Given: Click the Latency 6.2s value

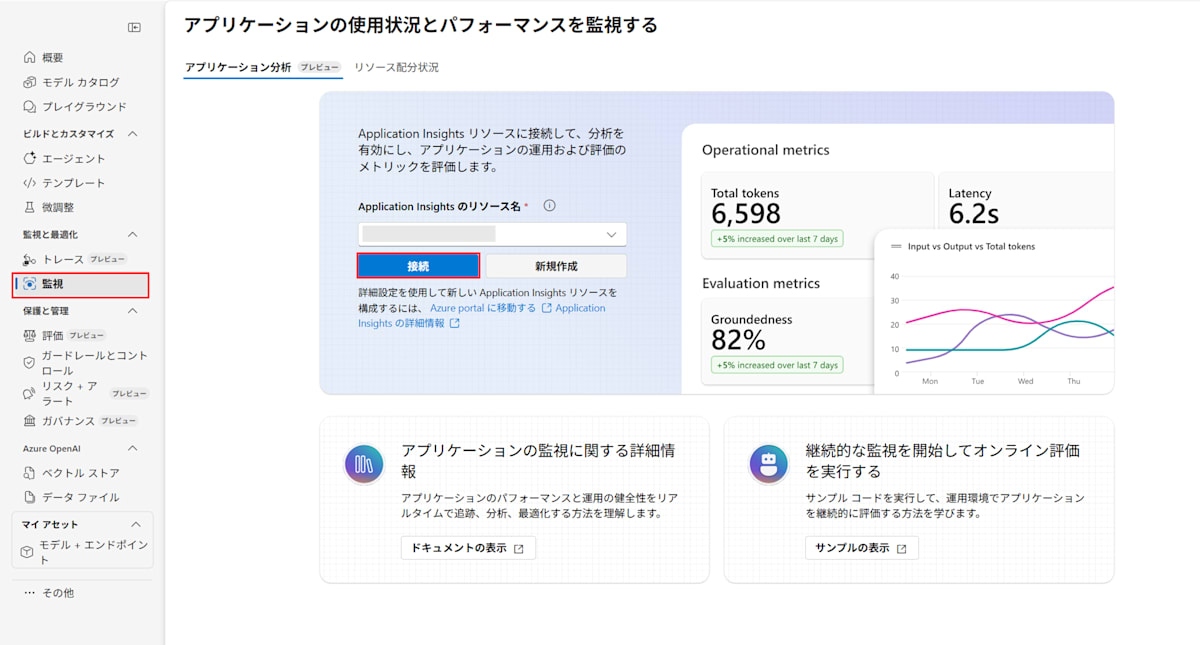Looking at the screenshot, I should tap(972, 213).
